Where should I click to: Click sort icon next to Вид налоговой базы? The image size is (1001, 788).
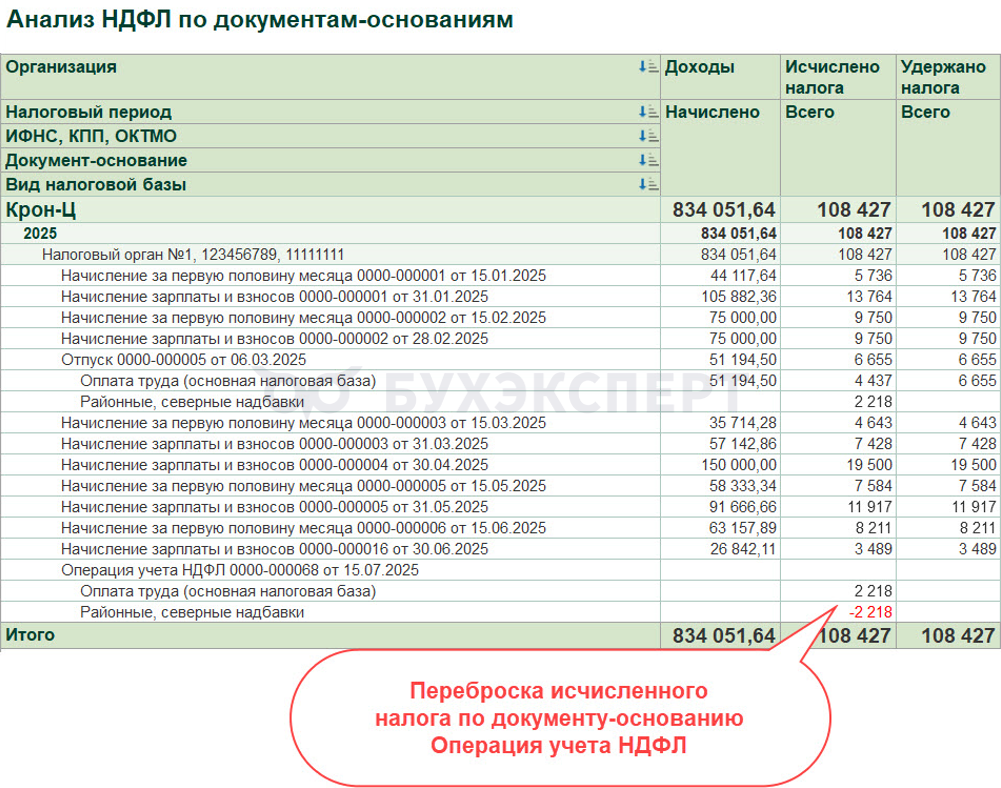(x=649, y=185)
